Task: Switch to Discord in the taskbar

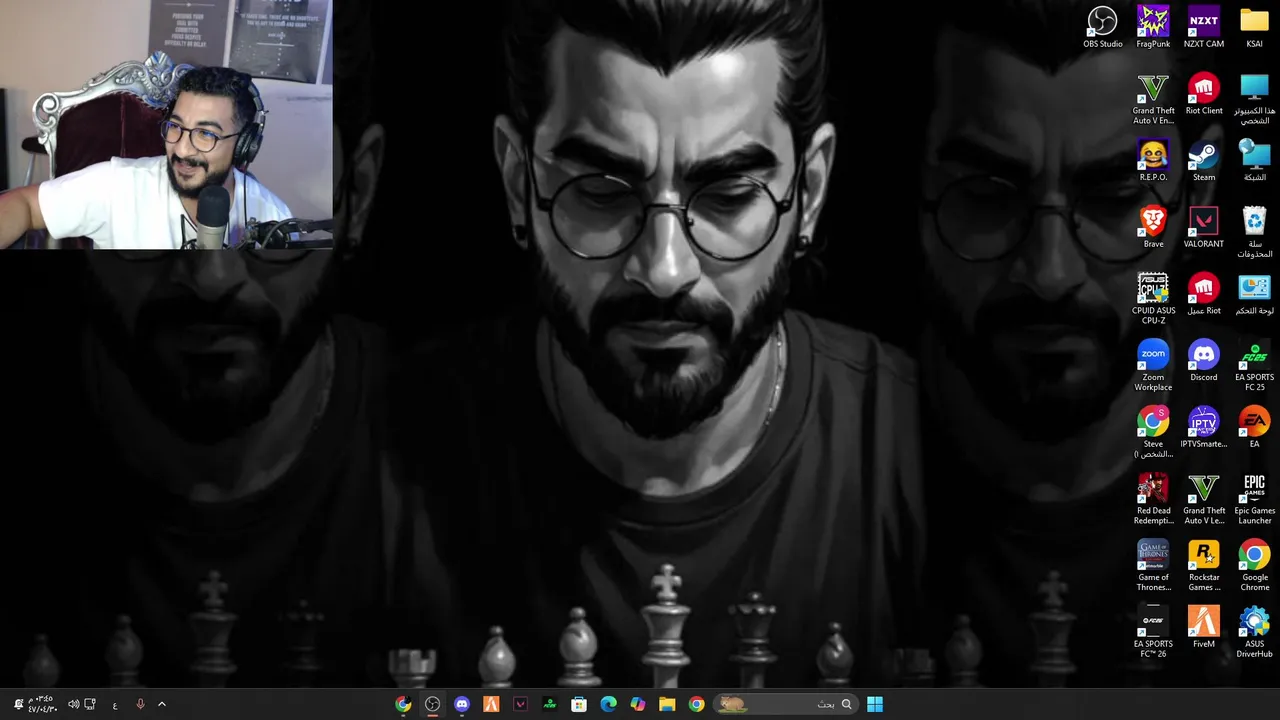Action: tap(461, 704)
